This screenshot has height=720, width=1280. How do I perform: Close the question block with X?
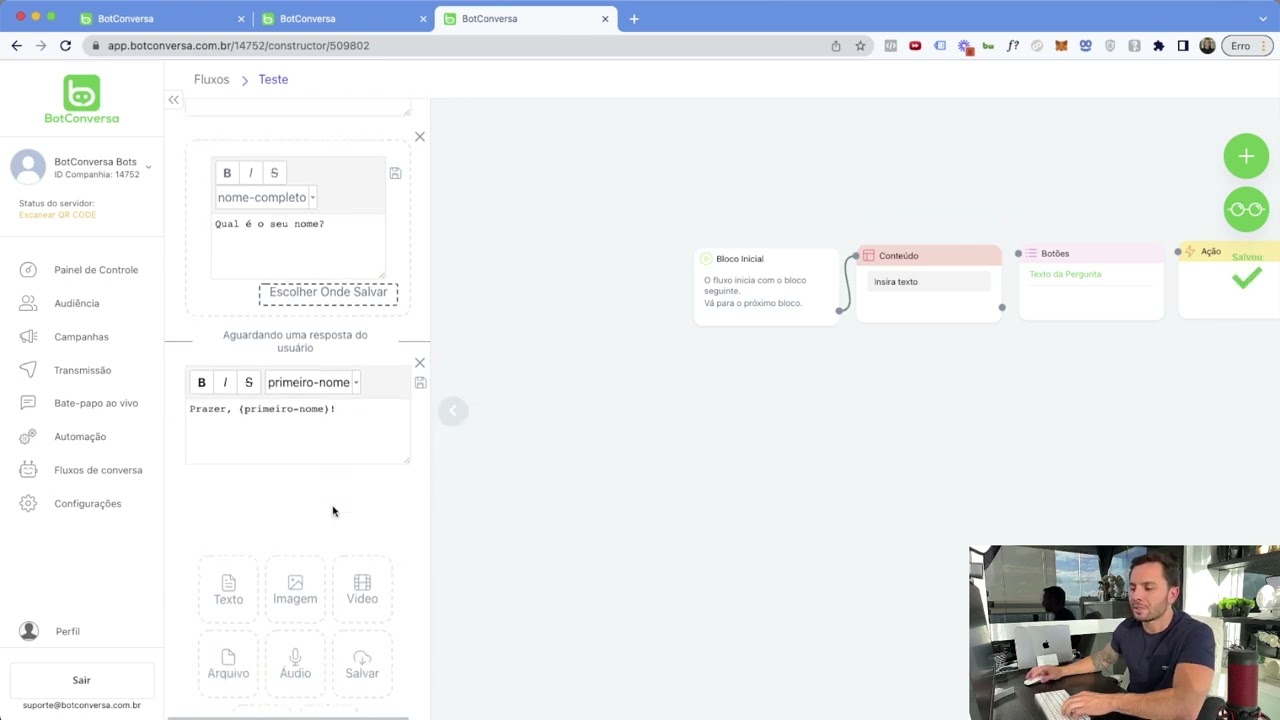(420, 136)
